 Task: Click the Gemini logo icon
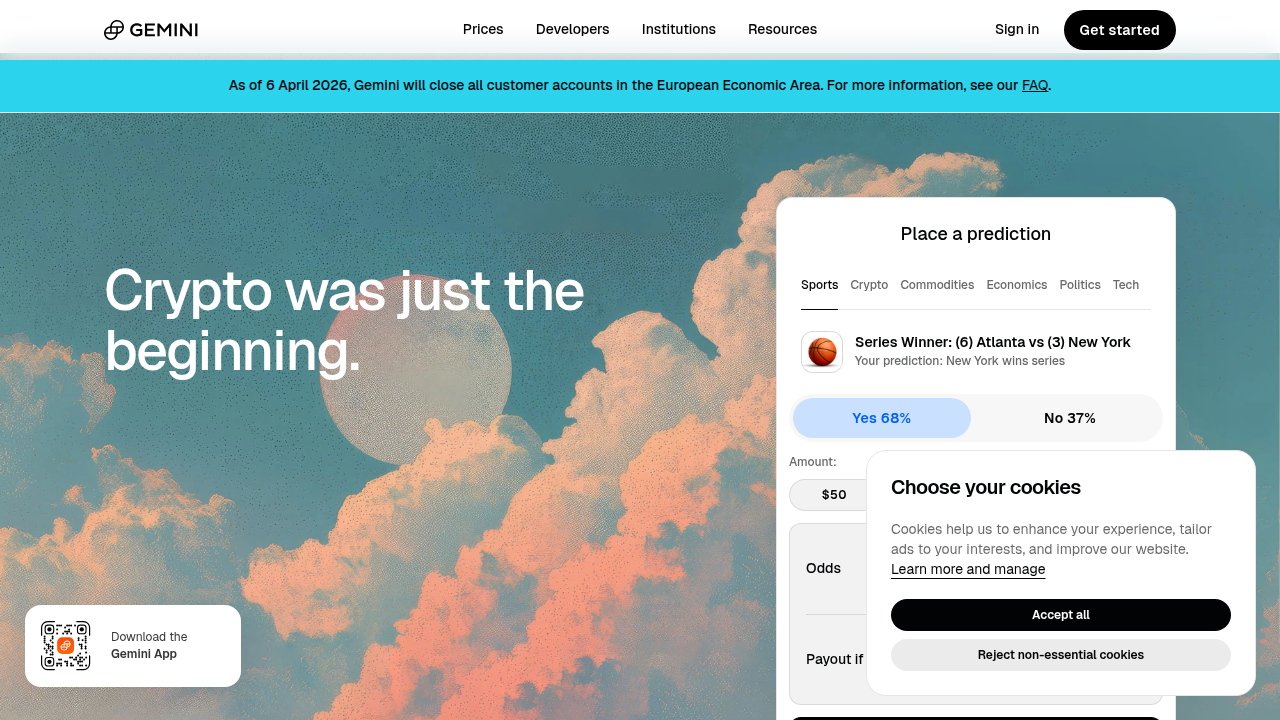tap(114, 30)
